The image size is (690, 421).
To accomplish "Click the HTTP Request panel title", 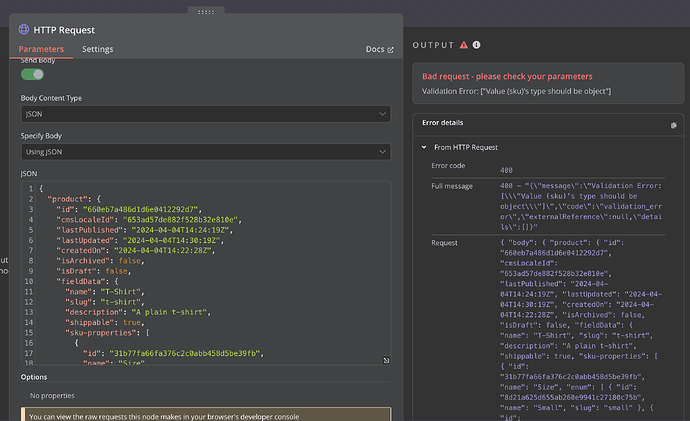I will pos(64,30).
